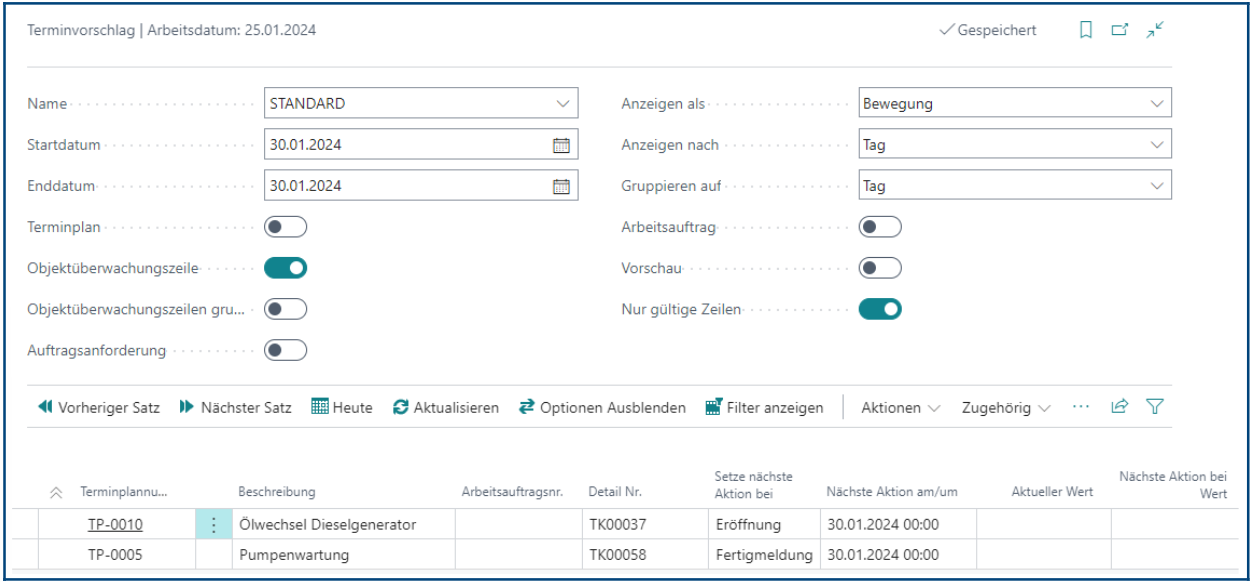
Task: Go to Nächster Satz
Action: (235, 408)
